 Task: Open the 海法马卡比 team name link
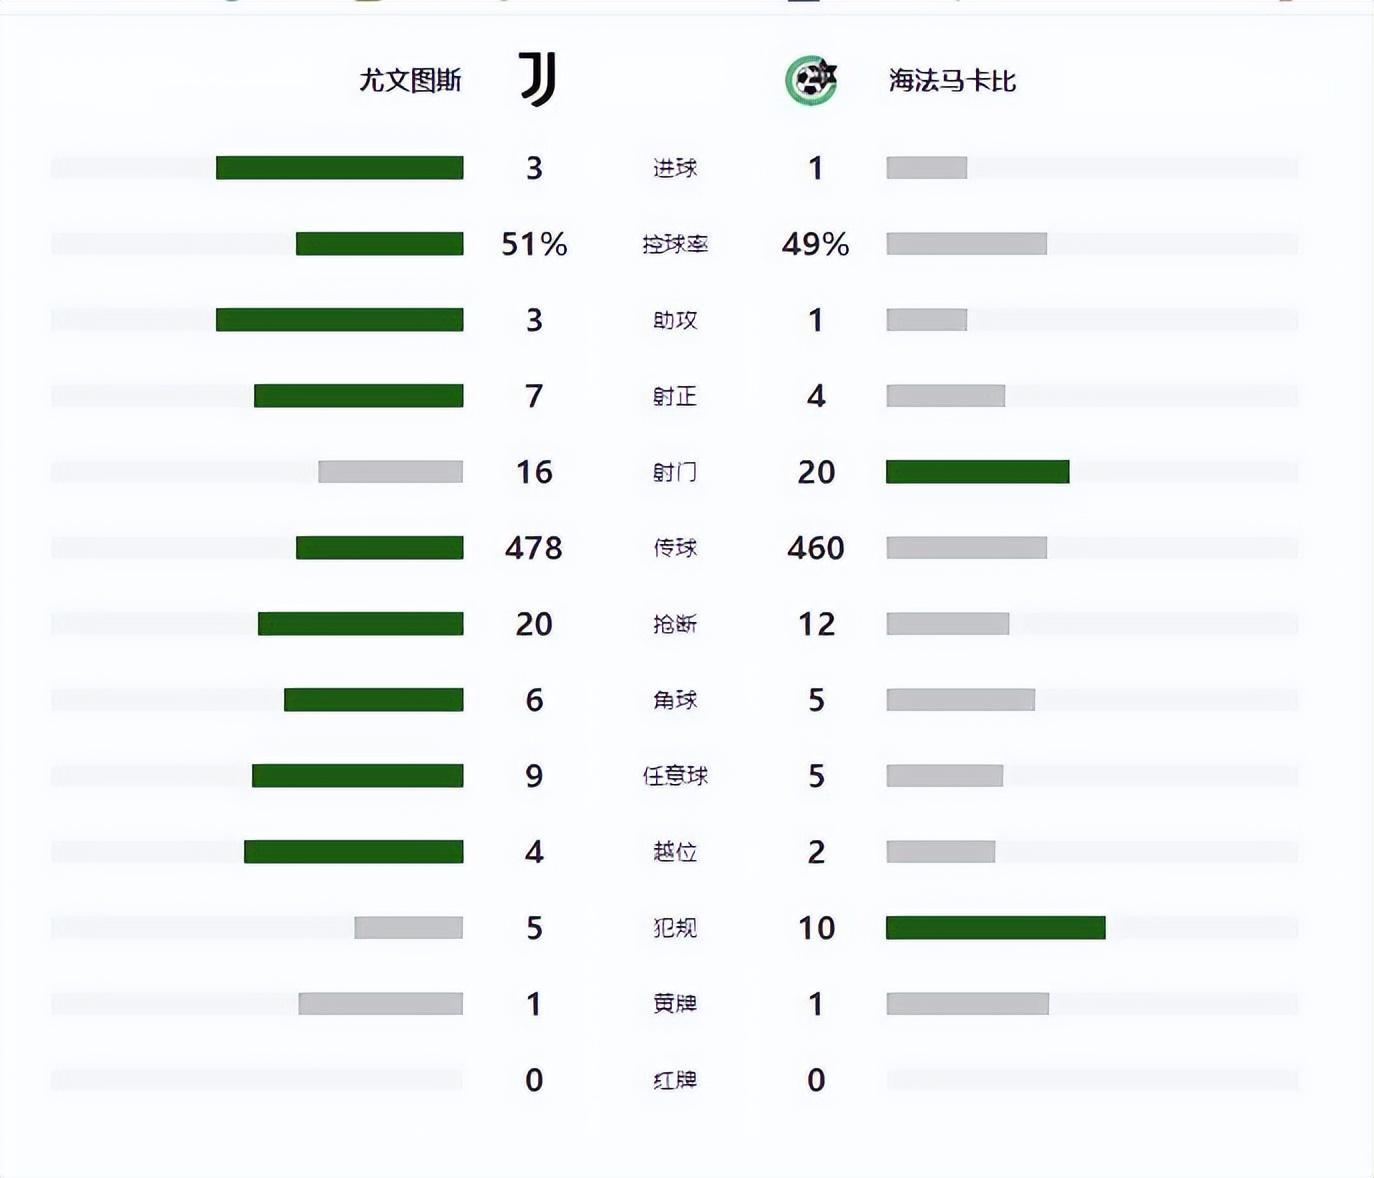pyautogui.click(x=952, y=80)
